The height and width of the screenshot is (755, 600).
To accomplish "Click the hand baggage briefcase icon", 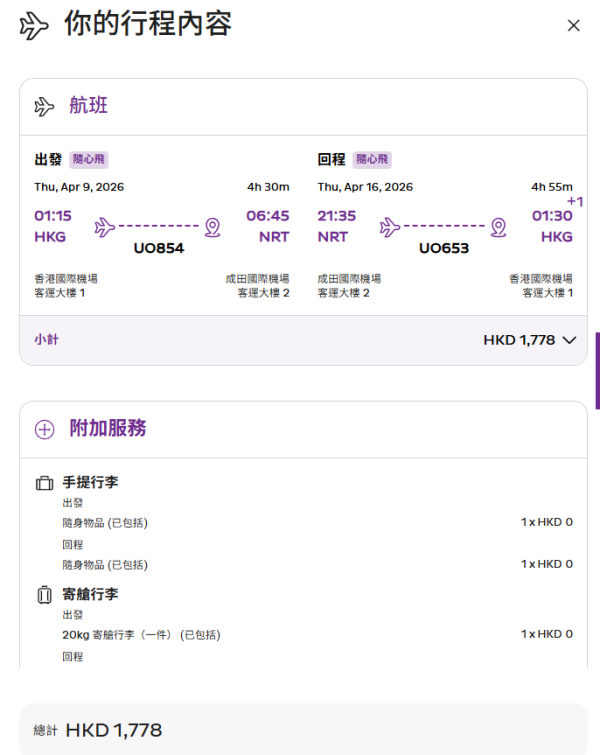I will tap(44, 483).
